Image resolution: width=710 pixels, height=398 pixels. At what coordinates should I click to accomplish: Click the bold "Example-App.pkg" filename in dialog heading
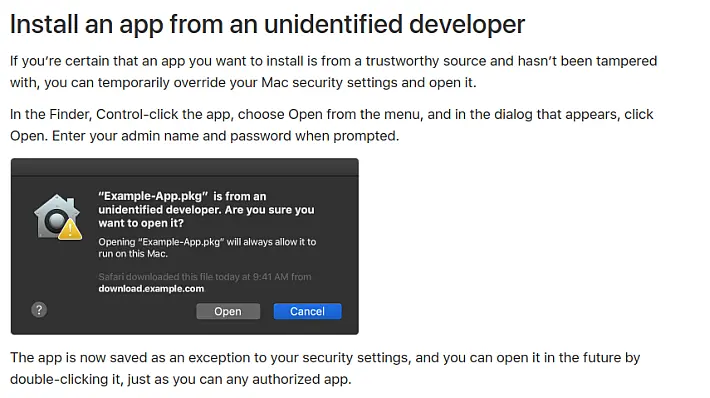[x=153, y=196]
